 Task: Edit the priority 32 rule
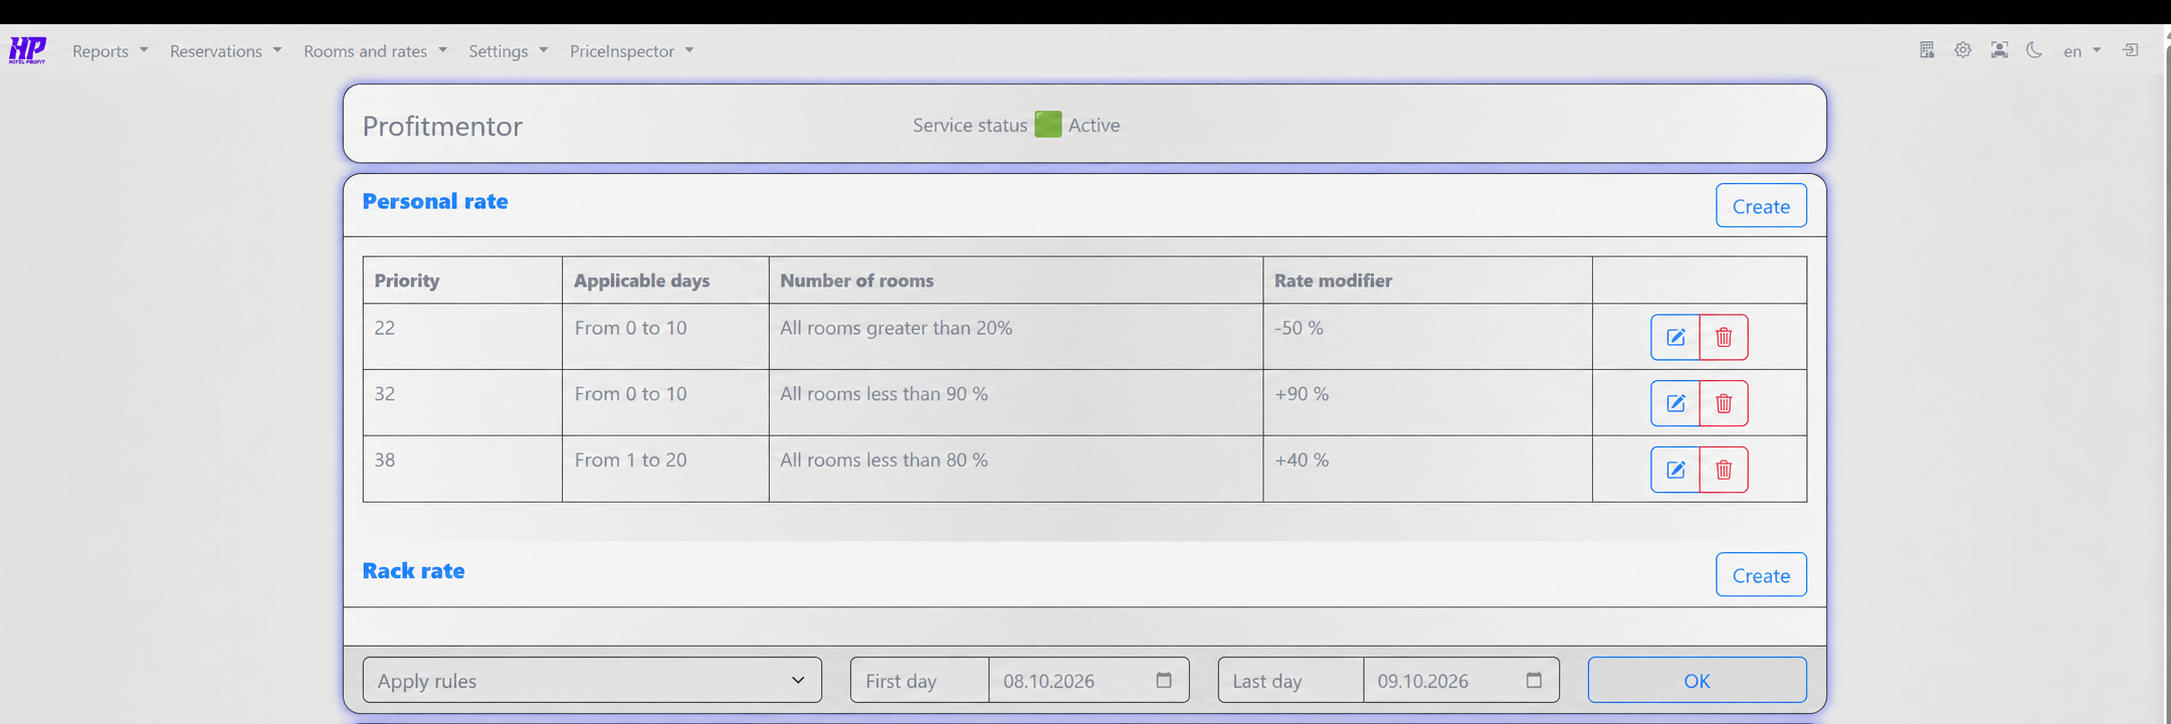click(x=1675, y=403)
